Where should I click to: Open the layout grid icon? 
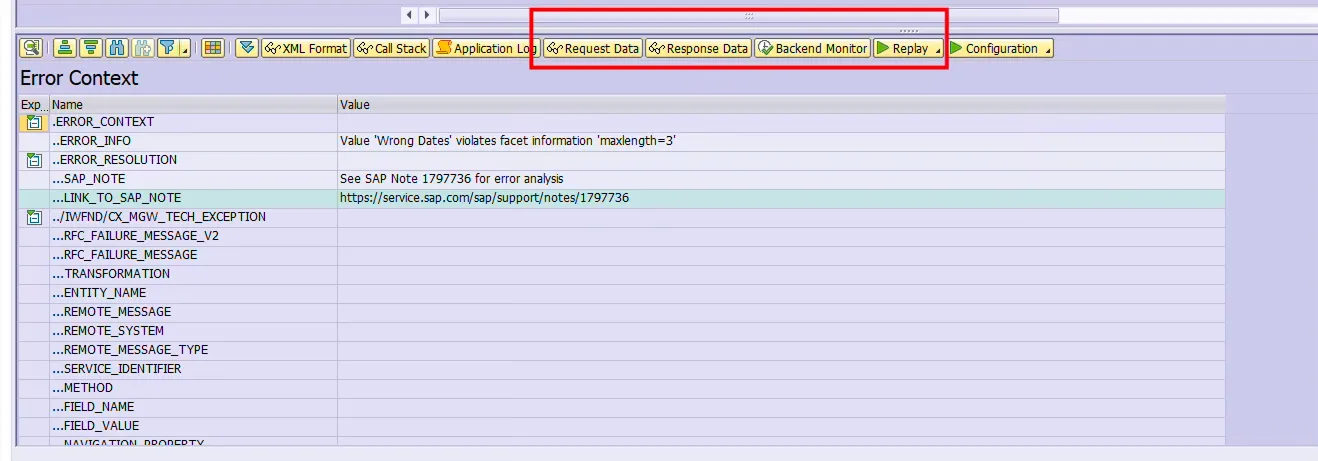(212, 48)
